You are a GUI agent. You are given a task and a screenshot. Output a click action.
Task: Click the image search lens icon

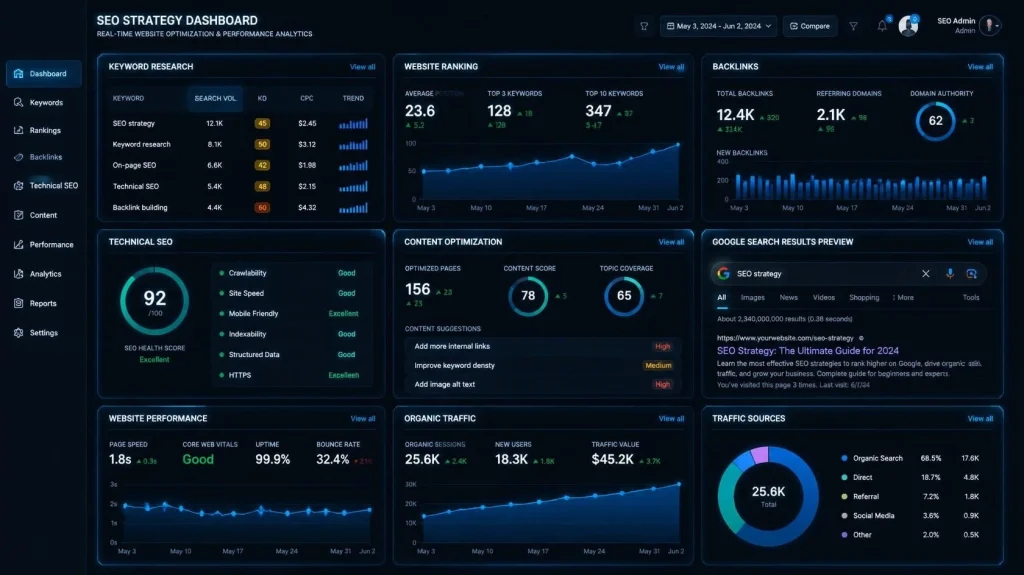(x=972, y=274)
